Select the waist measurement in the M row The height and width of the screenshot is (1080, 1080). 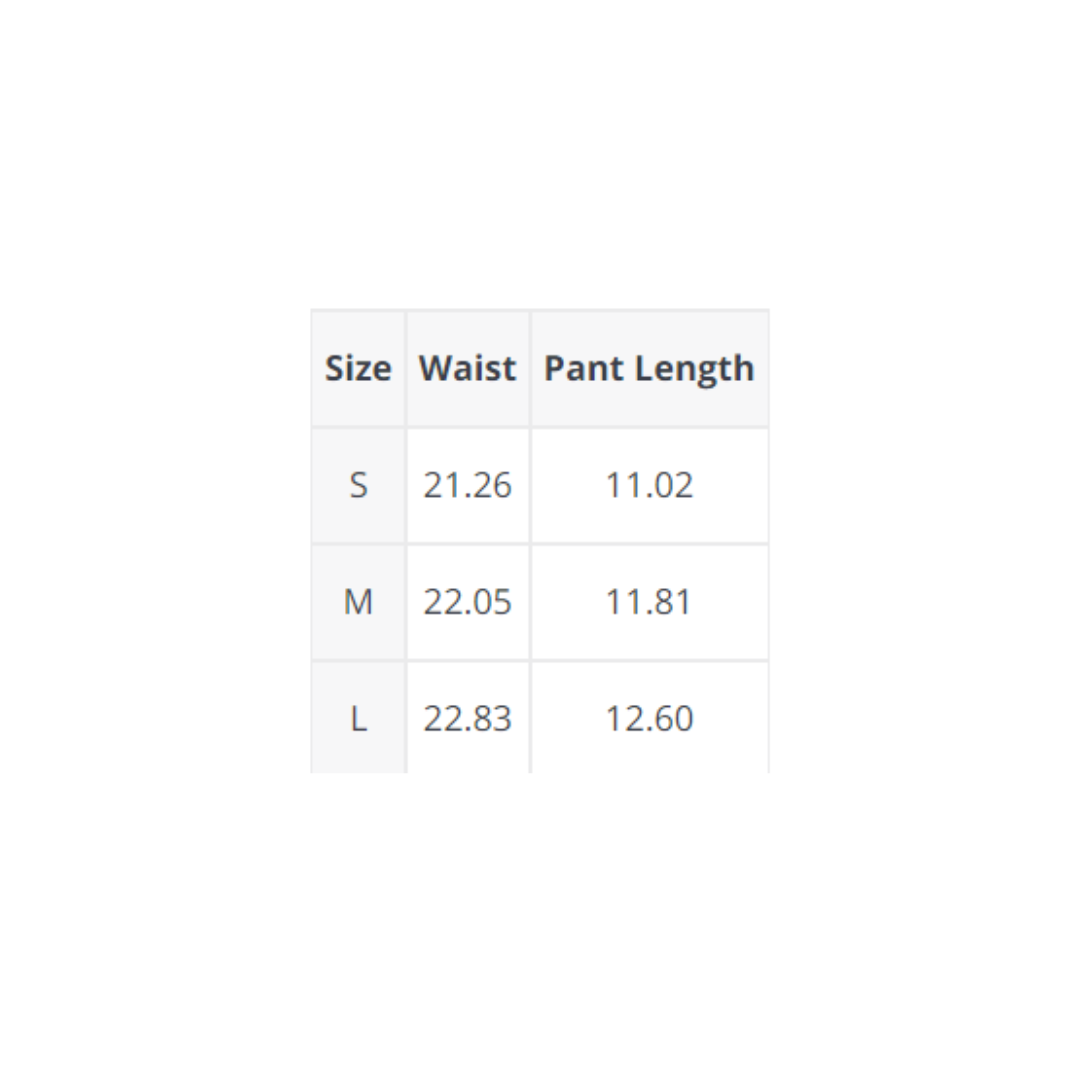[x=467, y=603]
